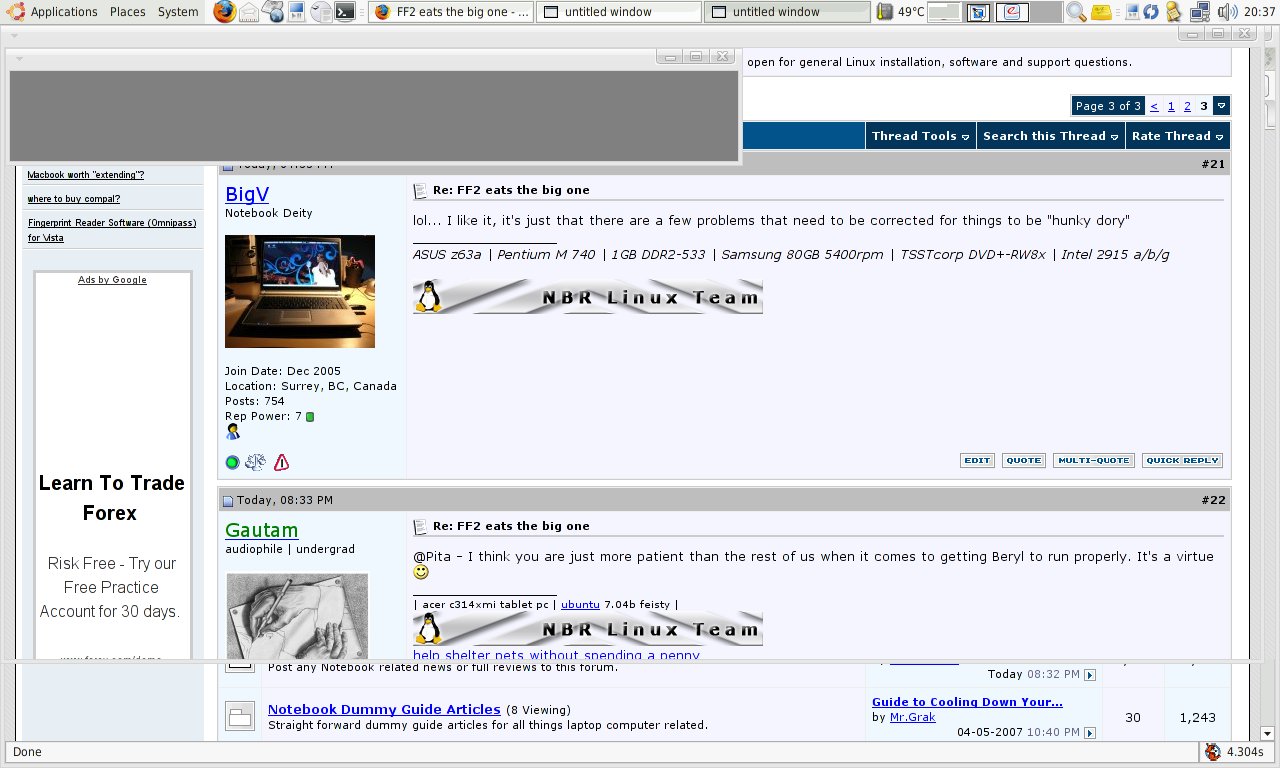
Task: Click the Ubuntu logo in the Applications menu
Action: [x=14, y=12]
